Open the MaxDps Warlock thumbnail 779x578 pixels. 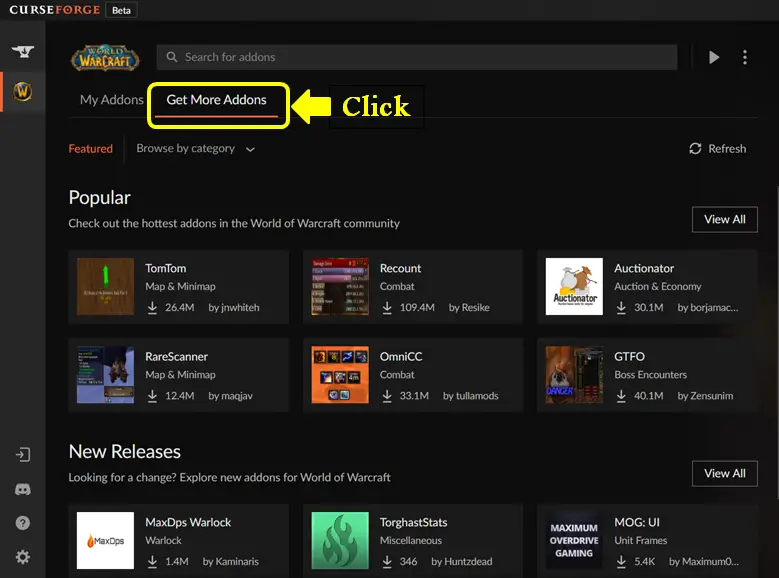[105, 540]
